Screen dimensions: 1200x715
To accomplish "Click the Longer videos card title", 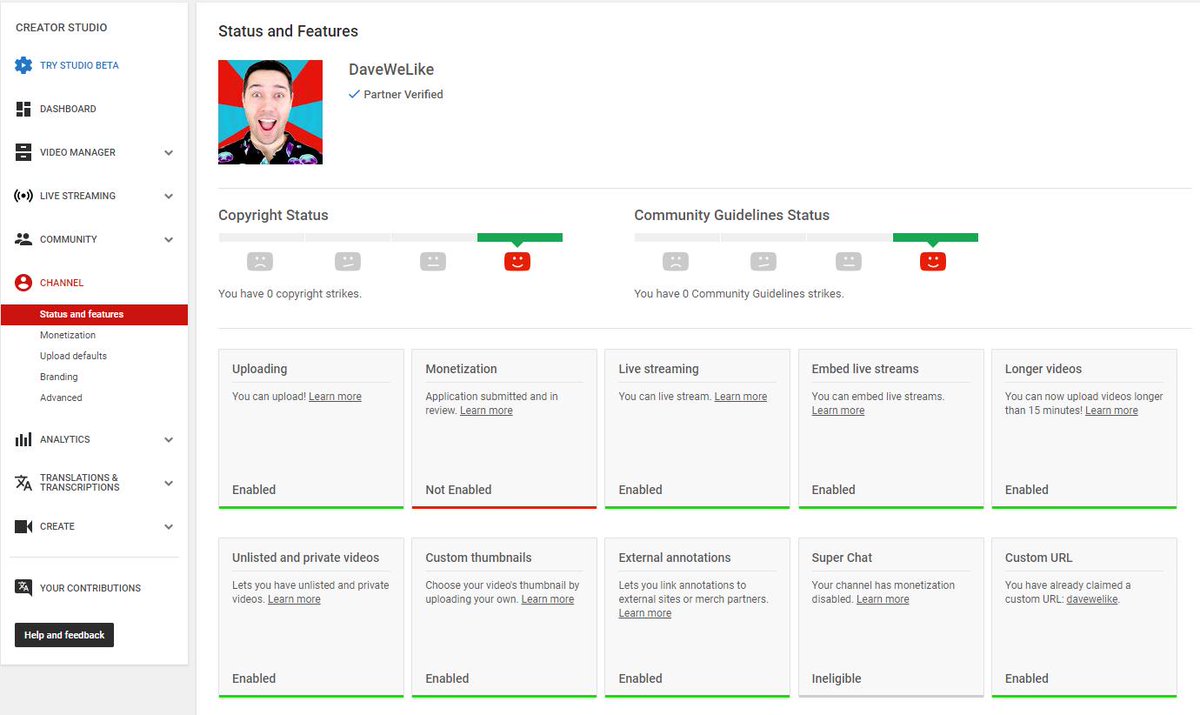I will point(1043,369).
